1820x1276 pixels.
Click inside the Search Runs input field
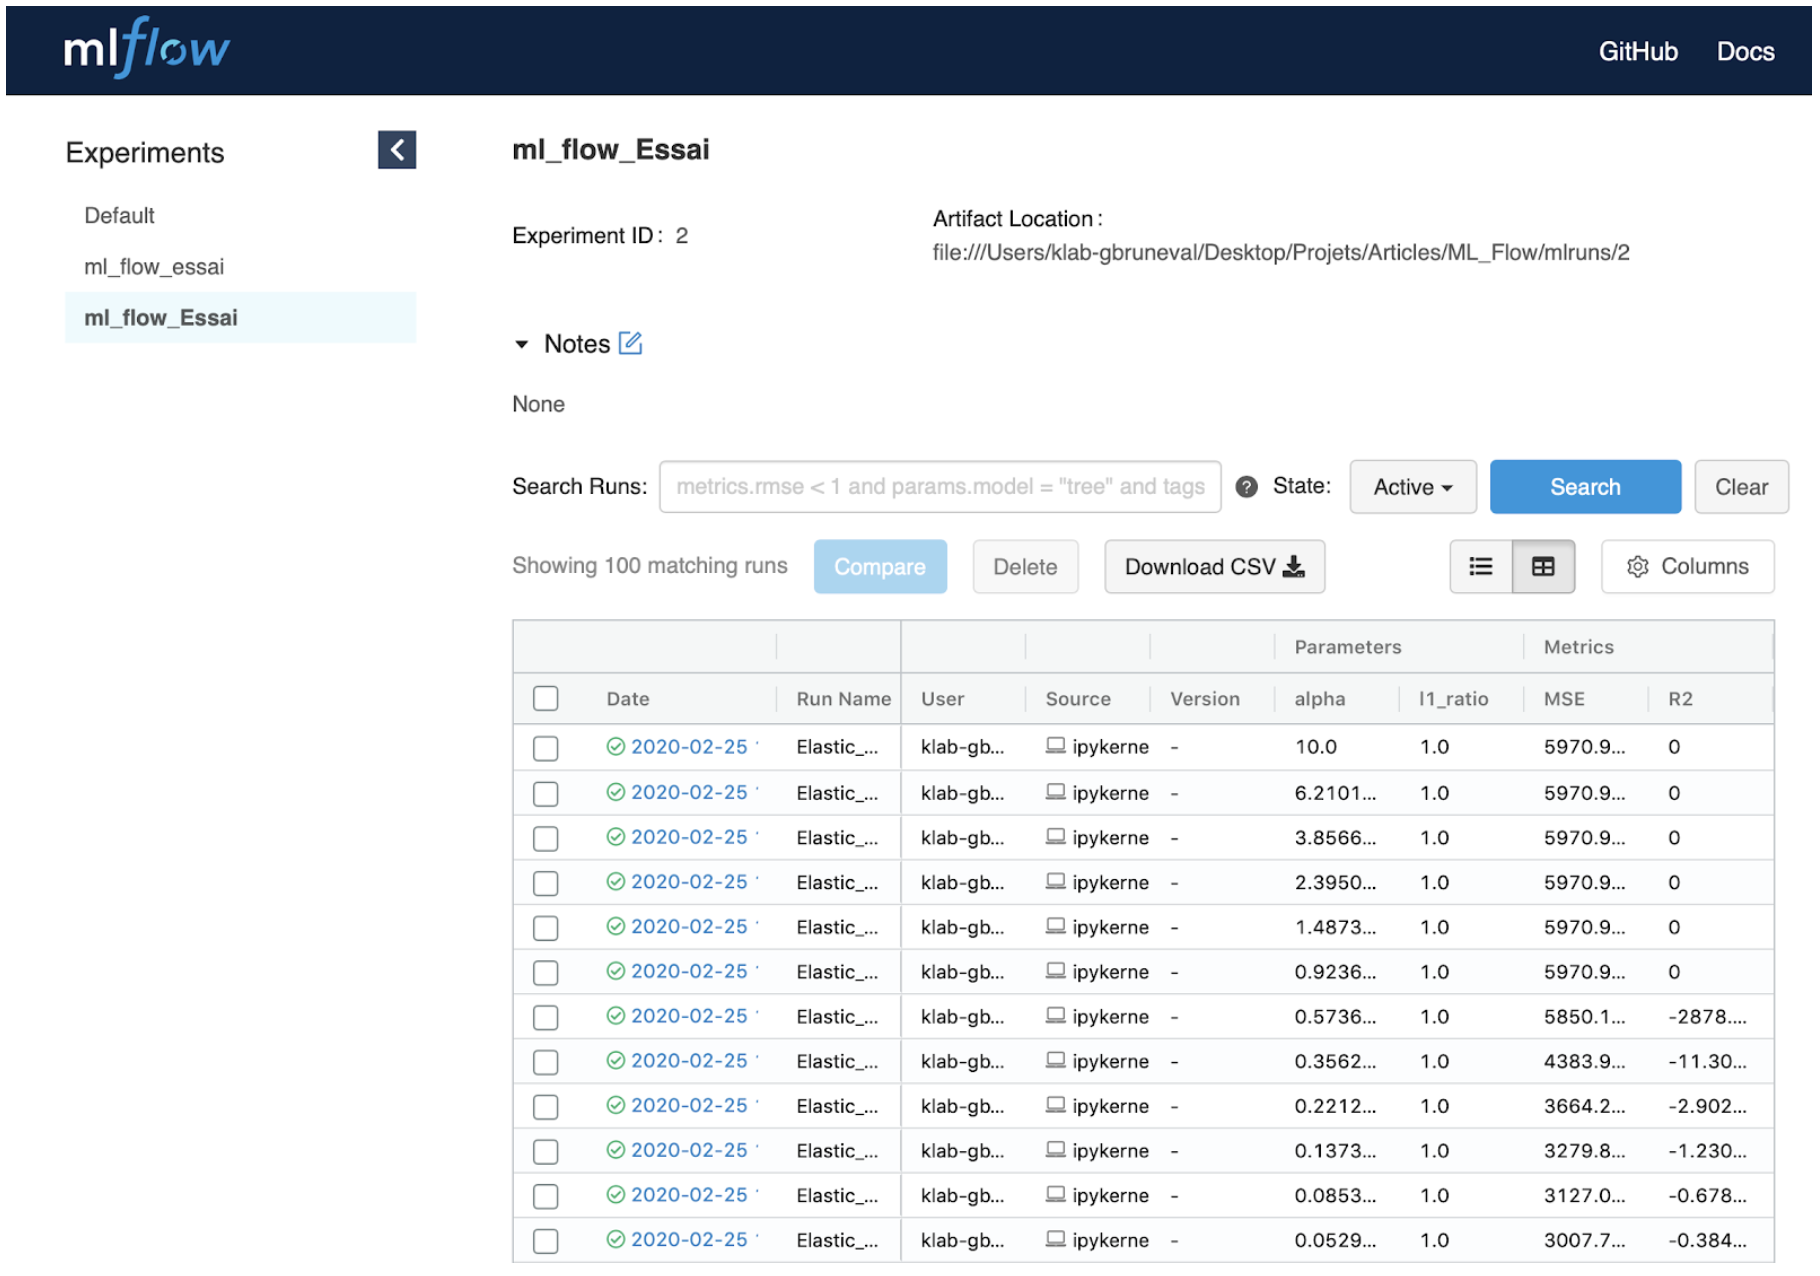(x=940, y=487)
